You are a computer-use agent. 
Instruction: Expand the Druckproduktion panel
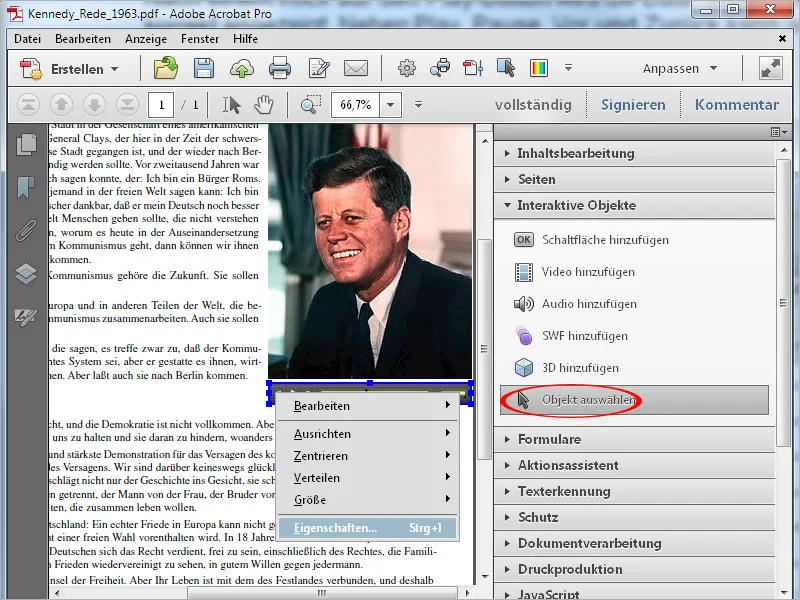[634, 570]
